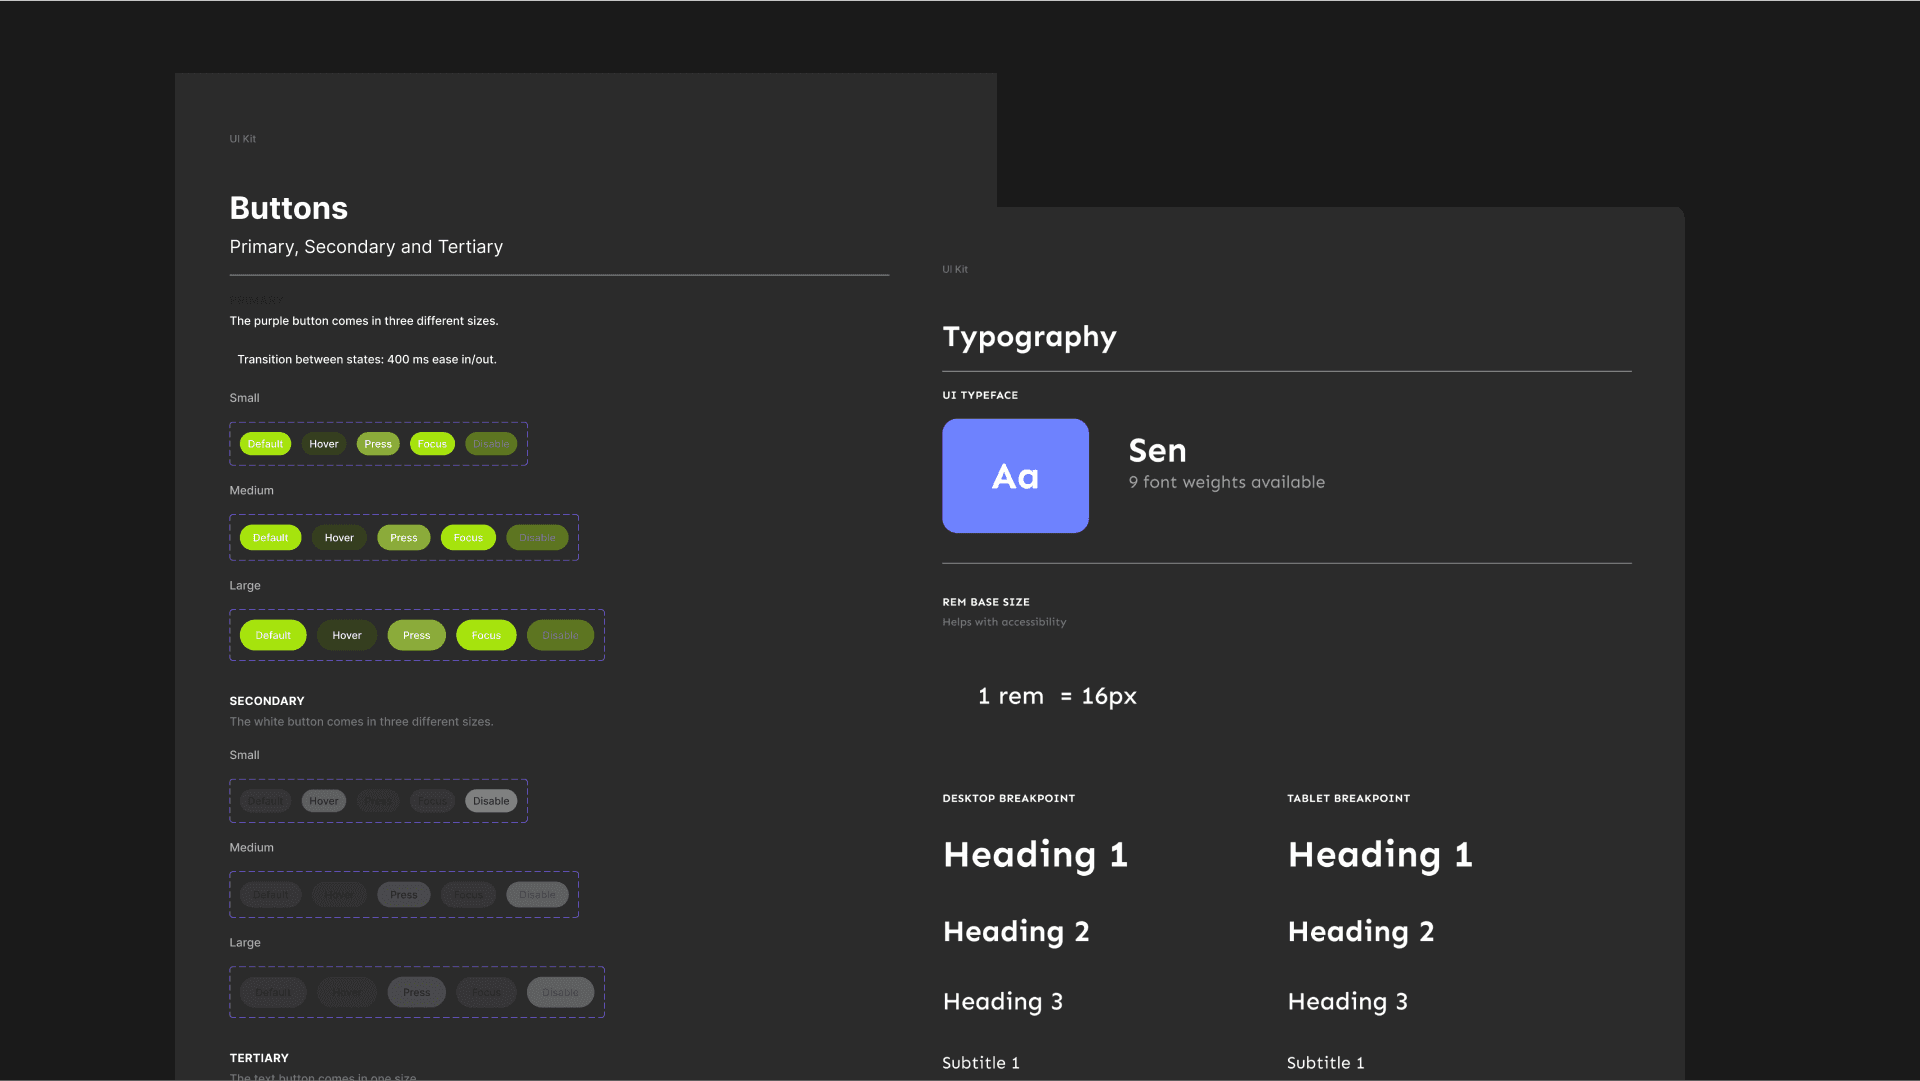The height and width of the screenshot is (1081, 1920).
Task: Click Heading 1 under Desktop Breakpoint
Action: point(1036,856)
